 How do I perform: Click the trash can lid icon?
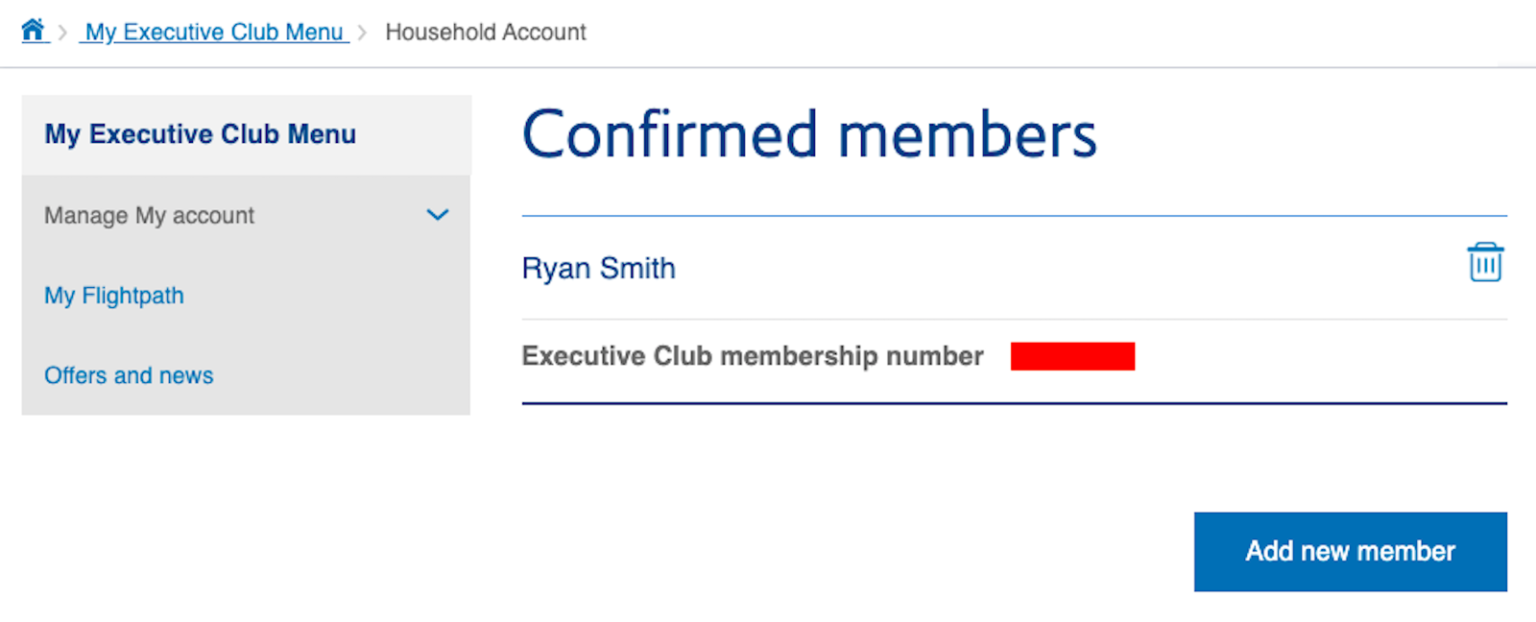1485,250
